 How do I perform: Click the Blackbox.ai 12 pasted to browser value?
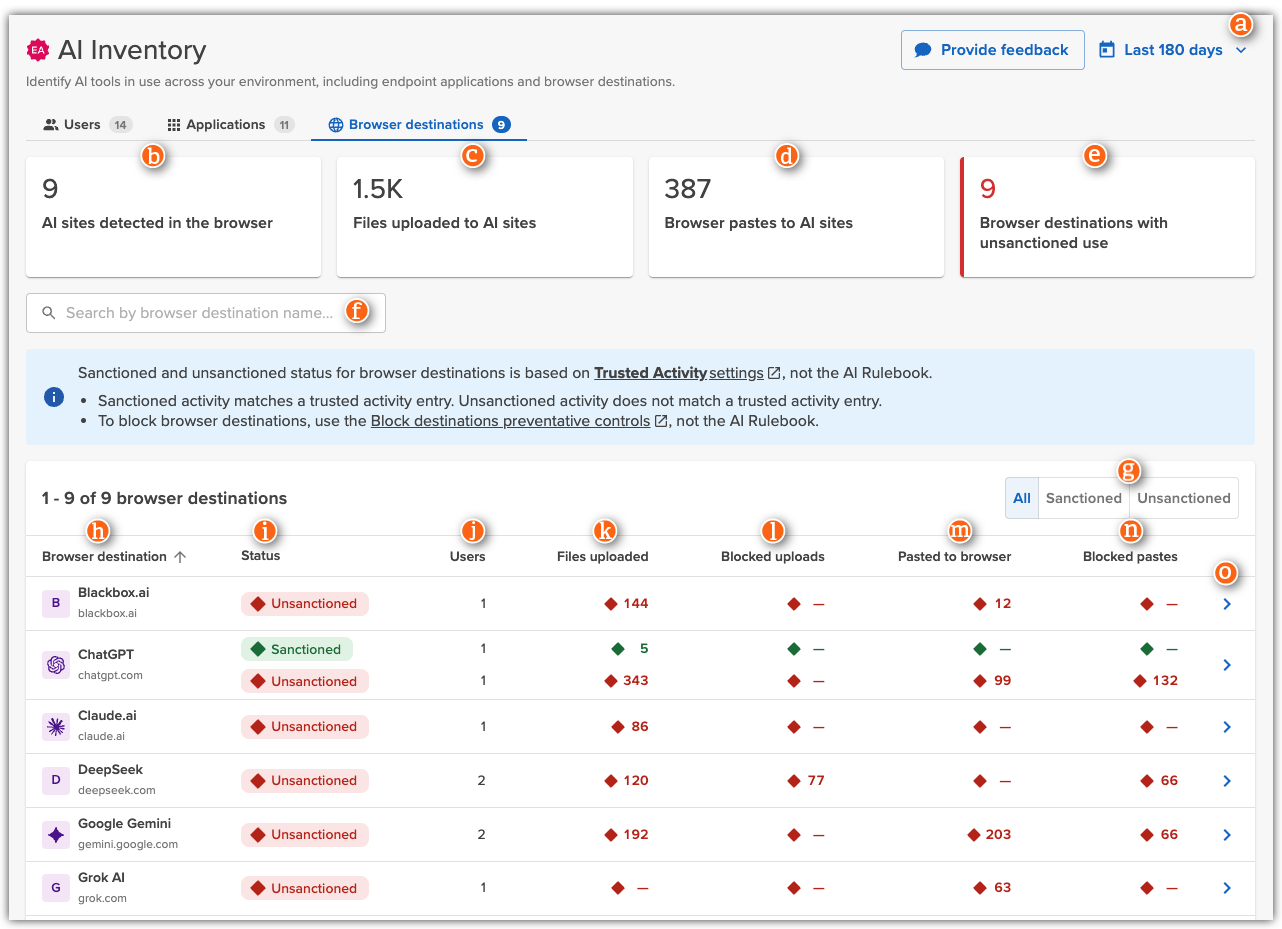click(1003, 603)
